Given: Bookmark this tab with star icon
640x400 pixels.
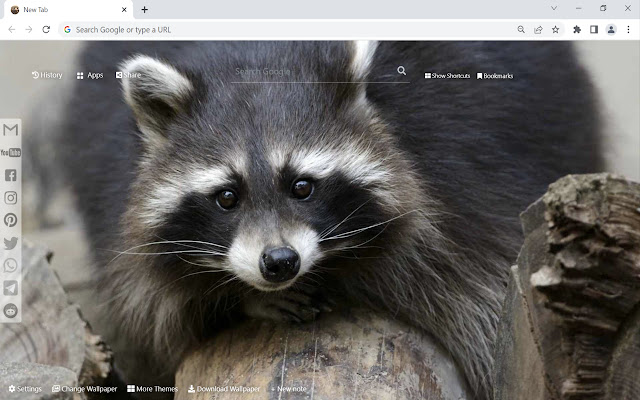Looking at the screenshot, I should (555, 29).
